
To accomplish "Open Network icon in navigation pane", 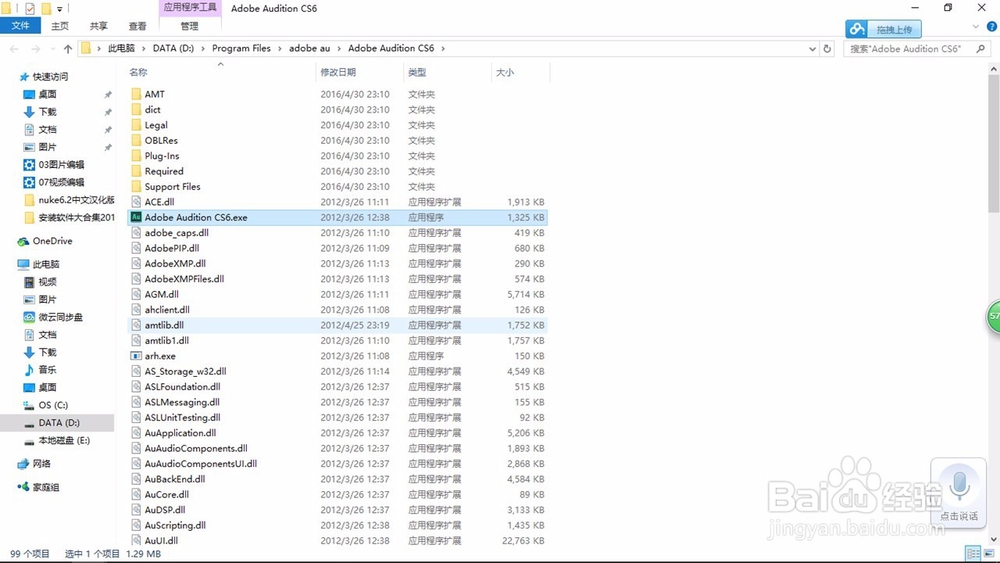I will [x=24, y=464].
